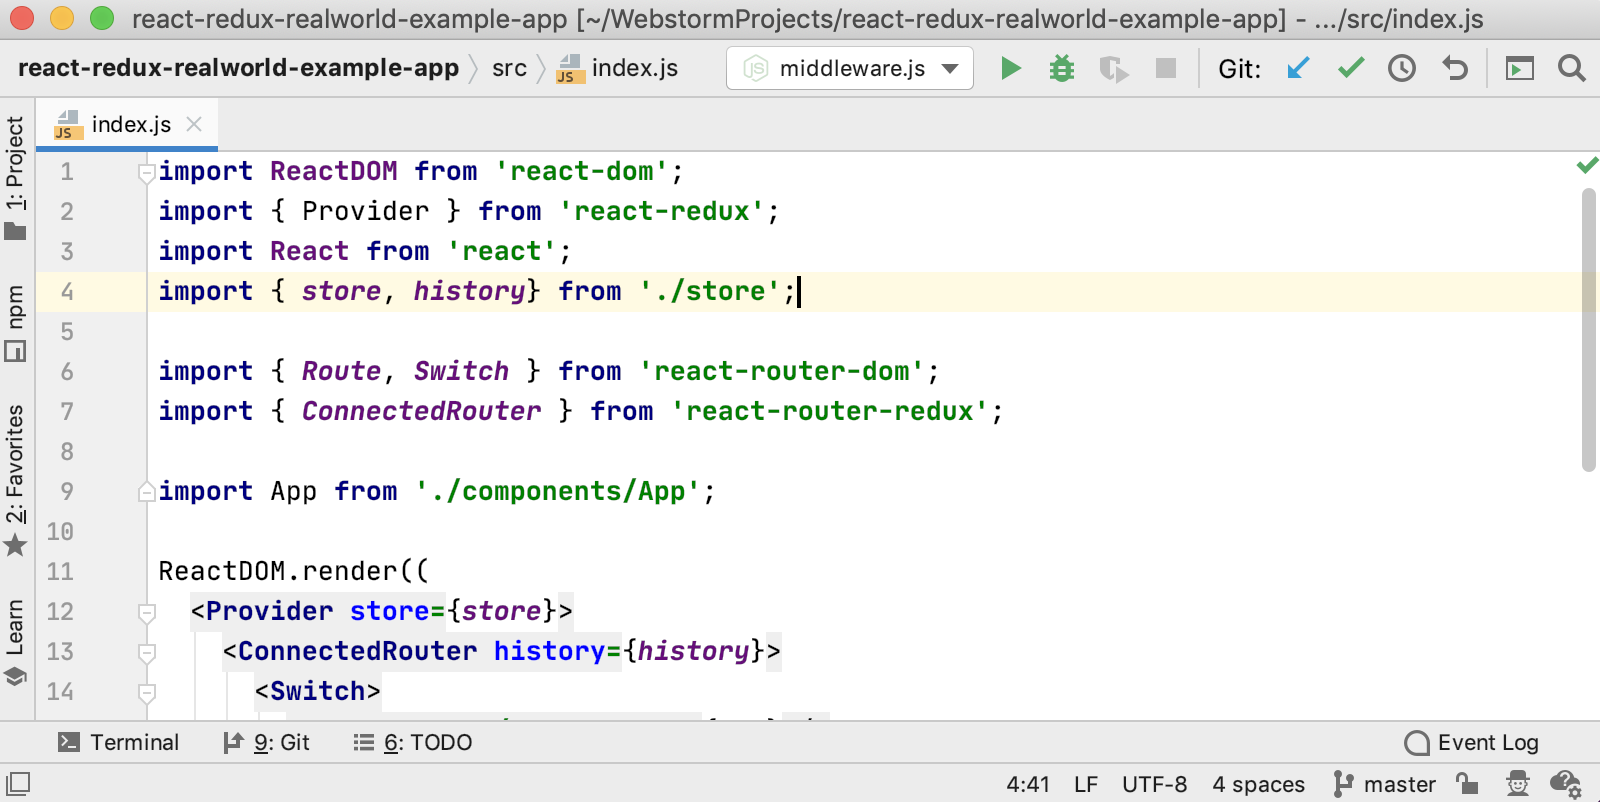1600x802 pixels.
Task: Click the Git branch icon beside 9: Git
Action: tap(233, 742)
